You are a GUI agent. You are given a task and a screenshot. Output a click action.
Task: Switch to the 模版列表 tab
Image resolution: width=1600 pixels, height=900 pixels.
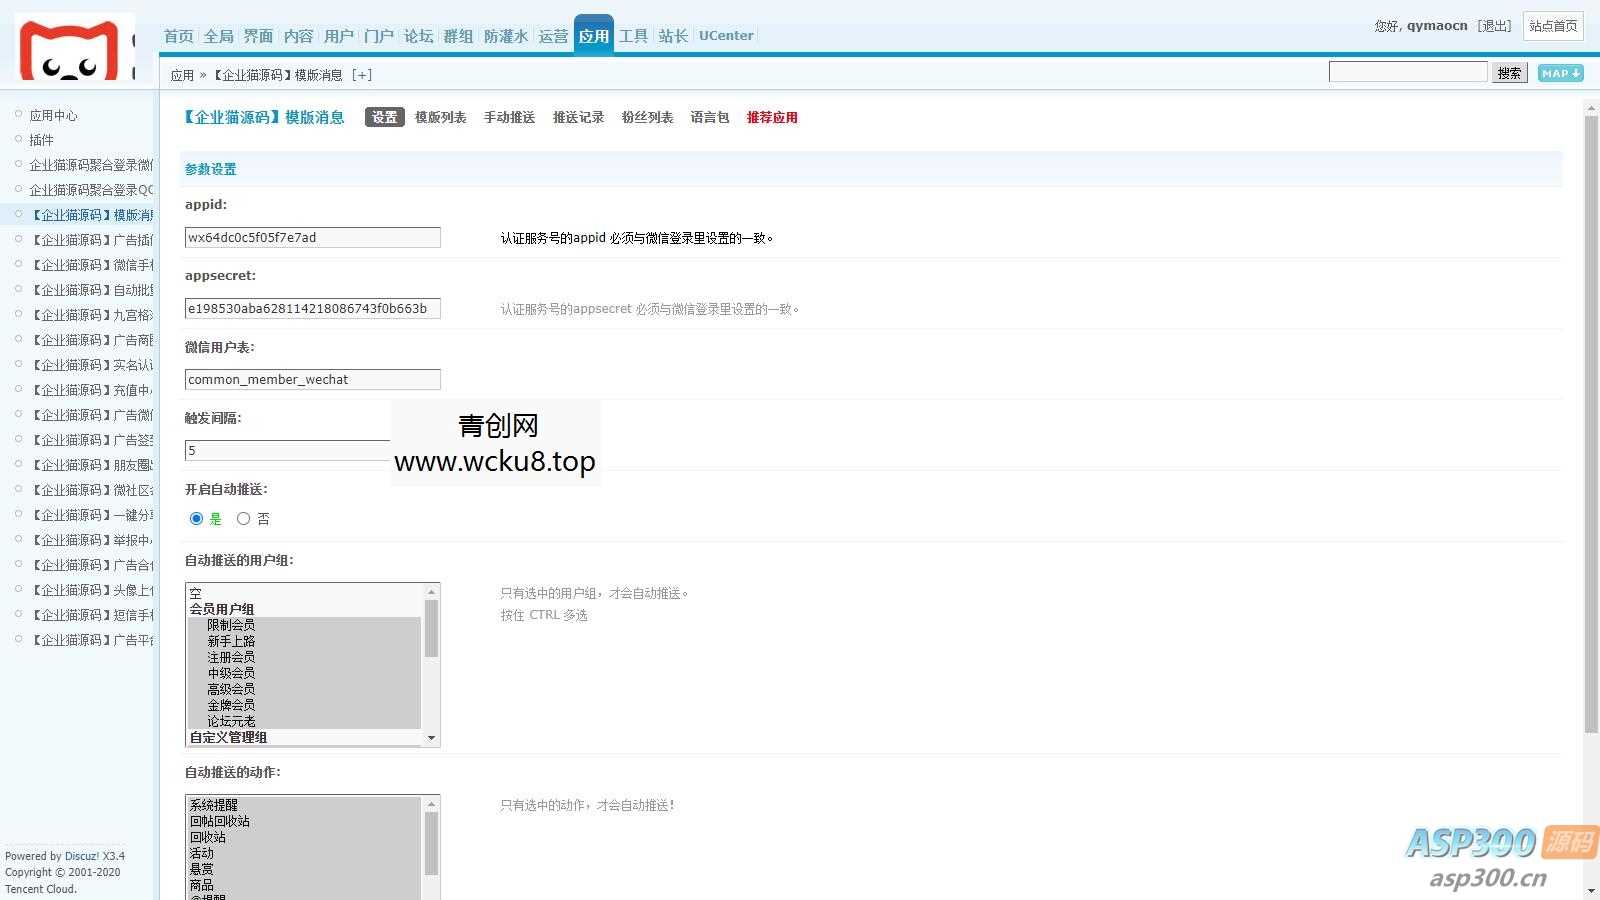(x=440, y=117)
